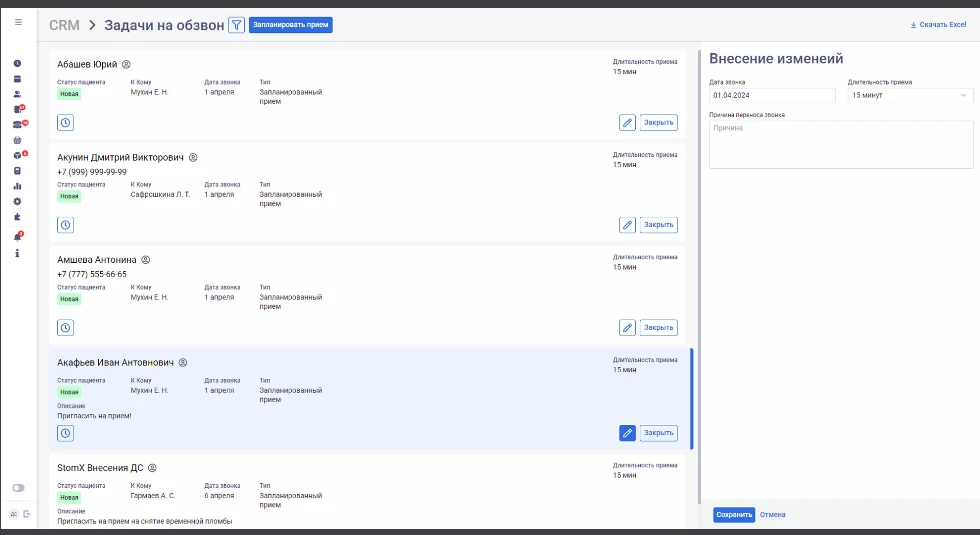The width and height of the screenshot is (980, 535).
Task: Open the info item in the sidebar
Action: (17, 253)
